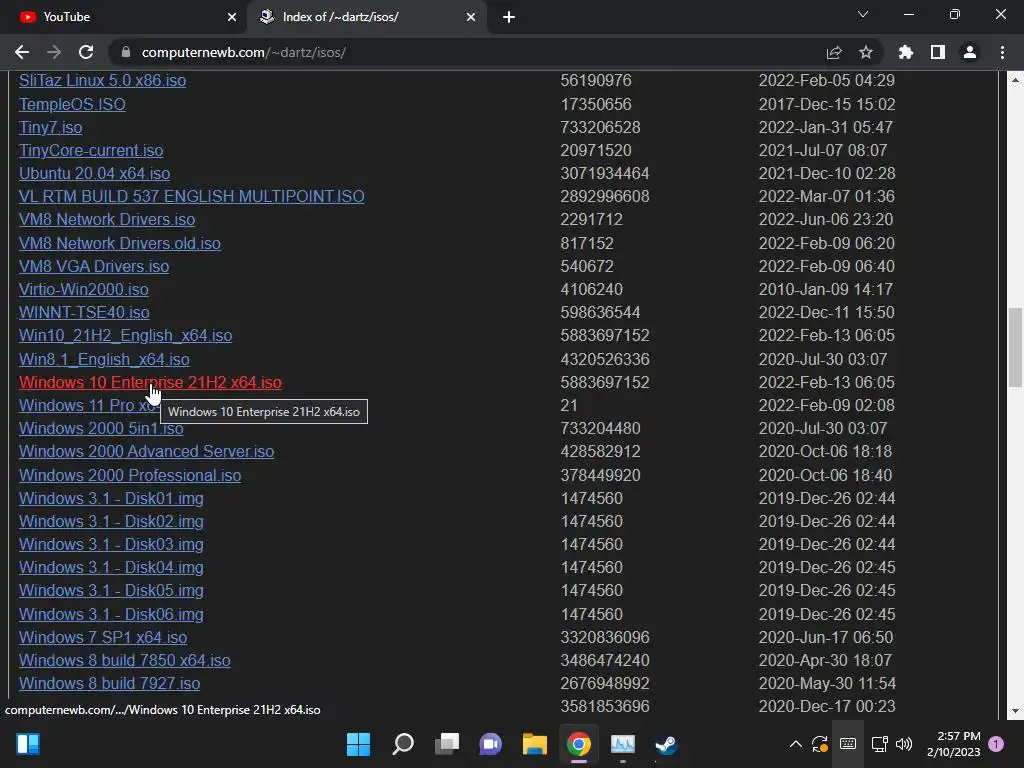Click the browser forward arrow
This screenshot has width=1024, height=768.
(x=54, y=52)
